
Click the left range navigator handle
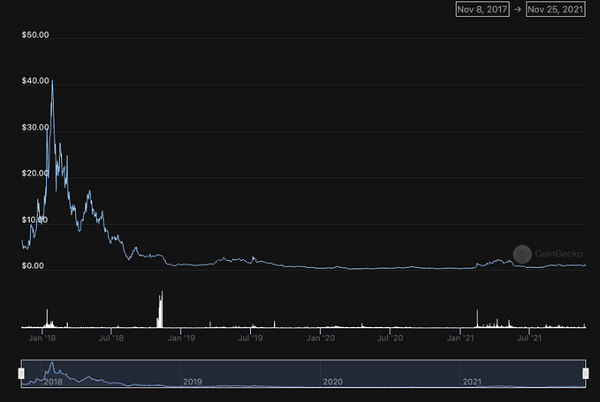coord(21,373)
